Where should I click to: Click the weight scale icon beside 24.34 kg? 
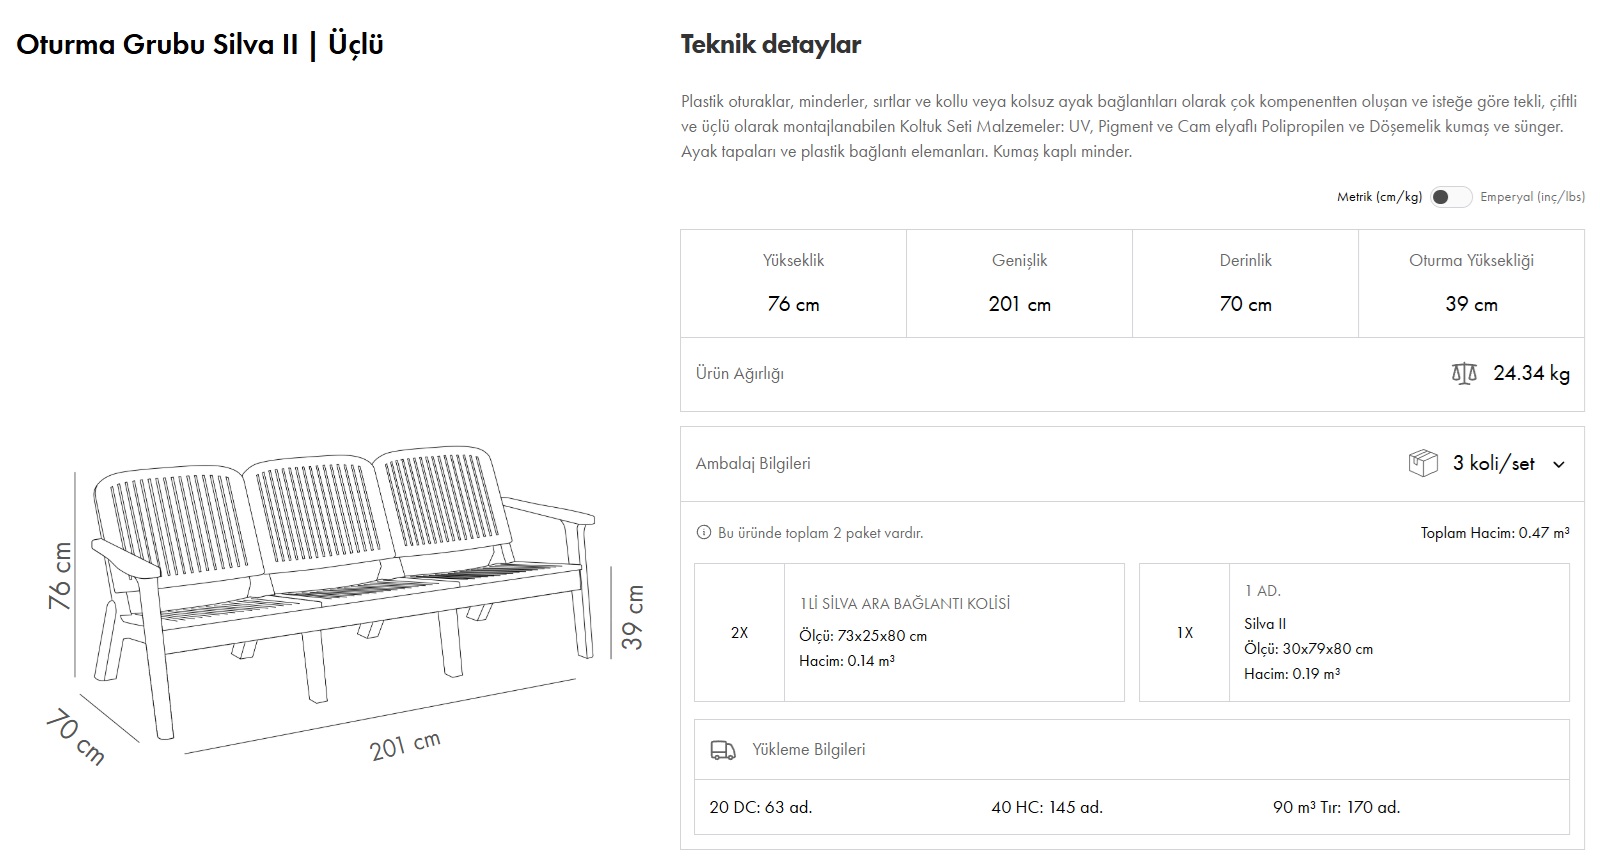click(x=1463, y=374)
